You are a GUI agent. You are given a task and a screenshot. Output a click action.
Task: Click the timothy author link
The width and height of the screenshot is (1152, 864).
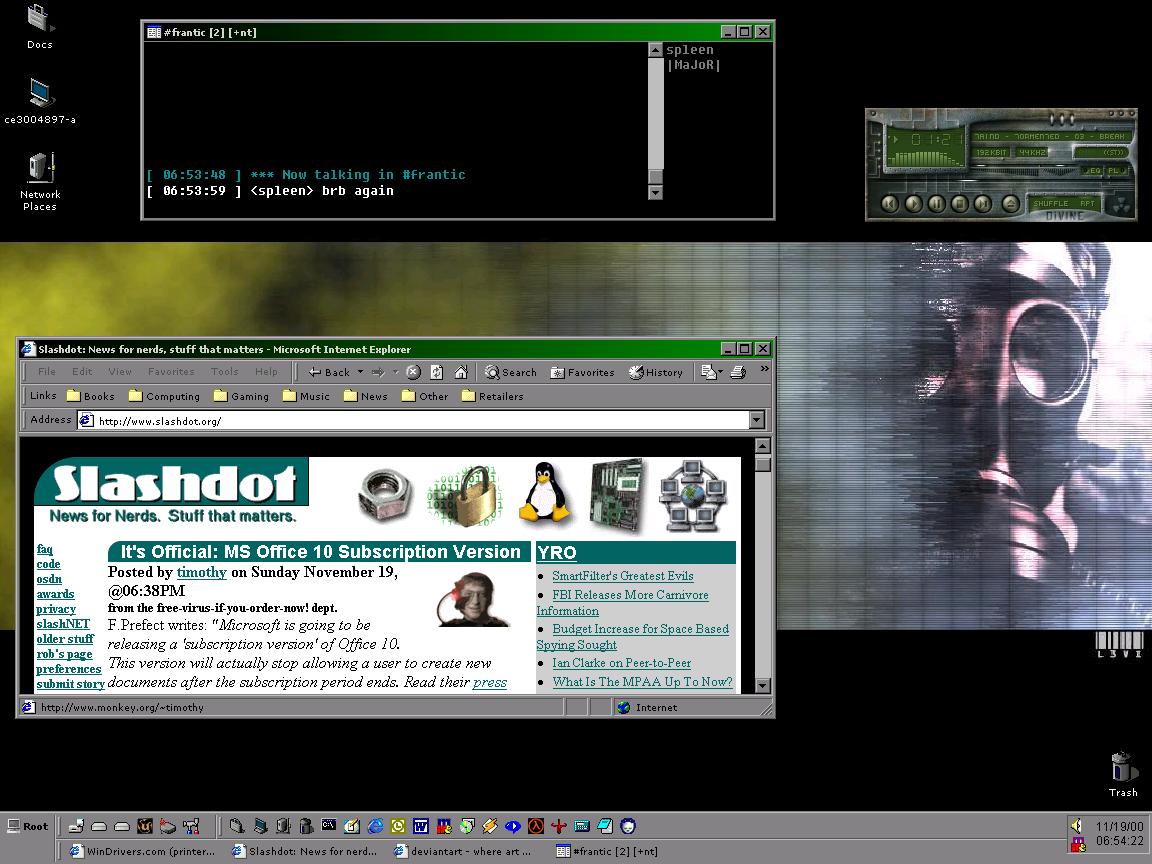201,572
